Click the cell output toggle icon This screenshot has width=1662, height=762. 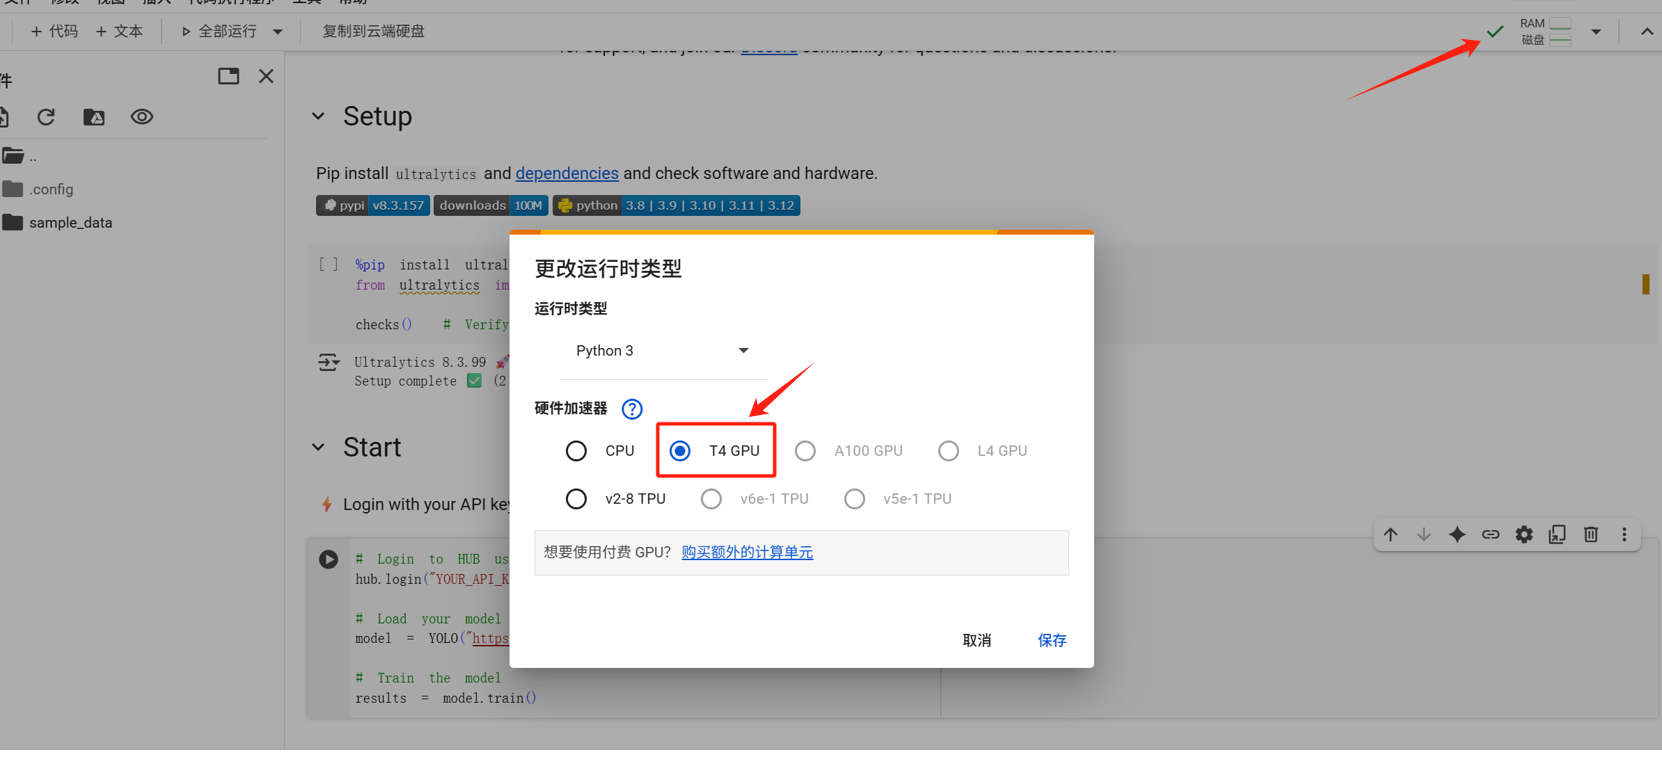(x=328, y=362)
